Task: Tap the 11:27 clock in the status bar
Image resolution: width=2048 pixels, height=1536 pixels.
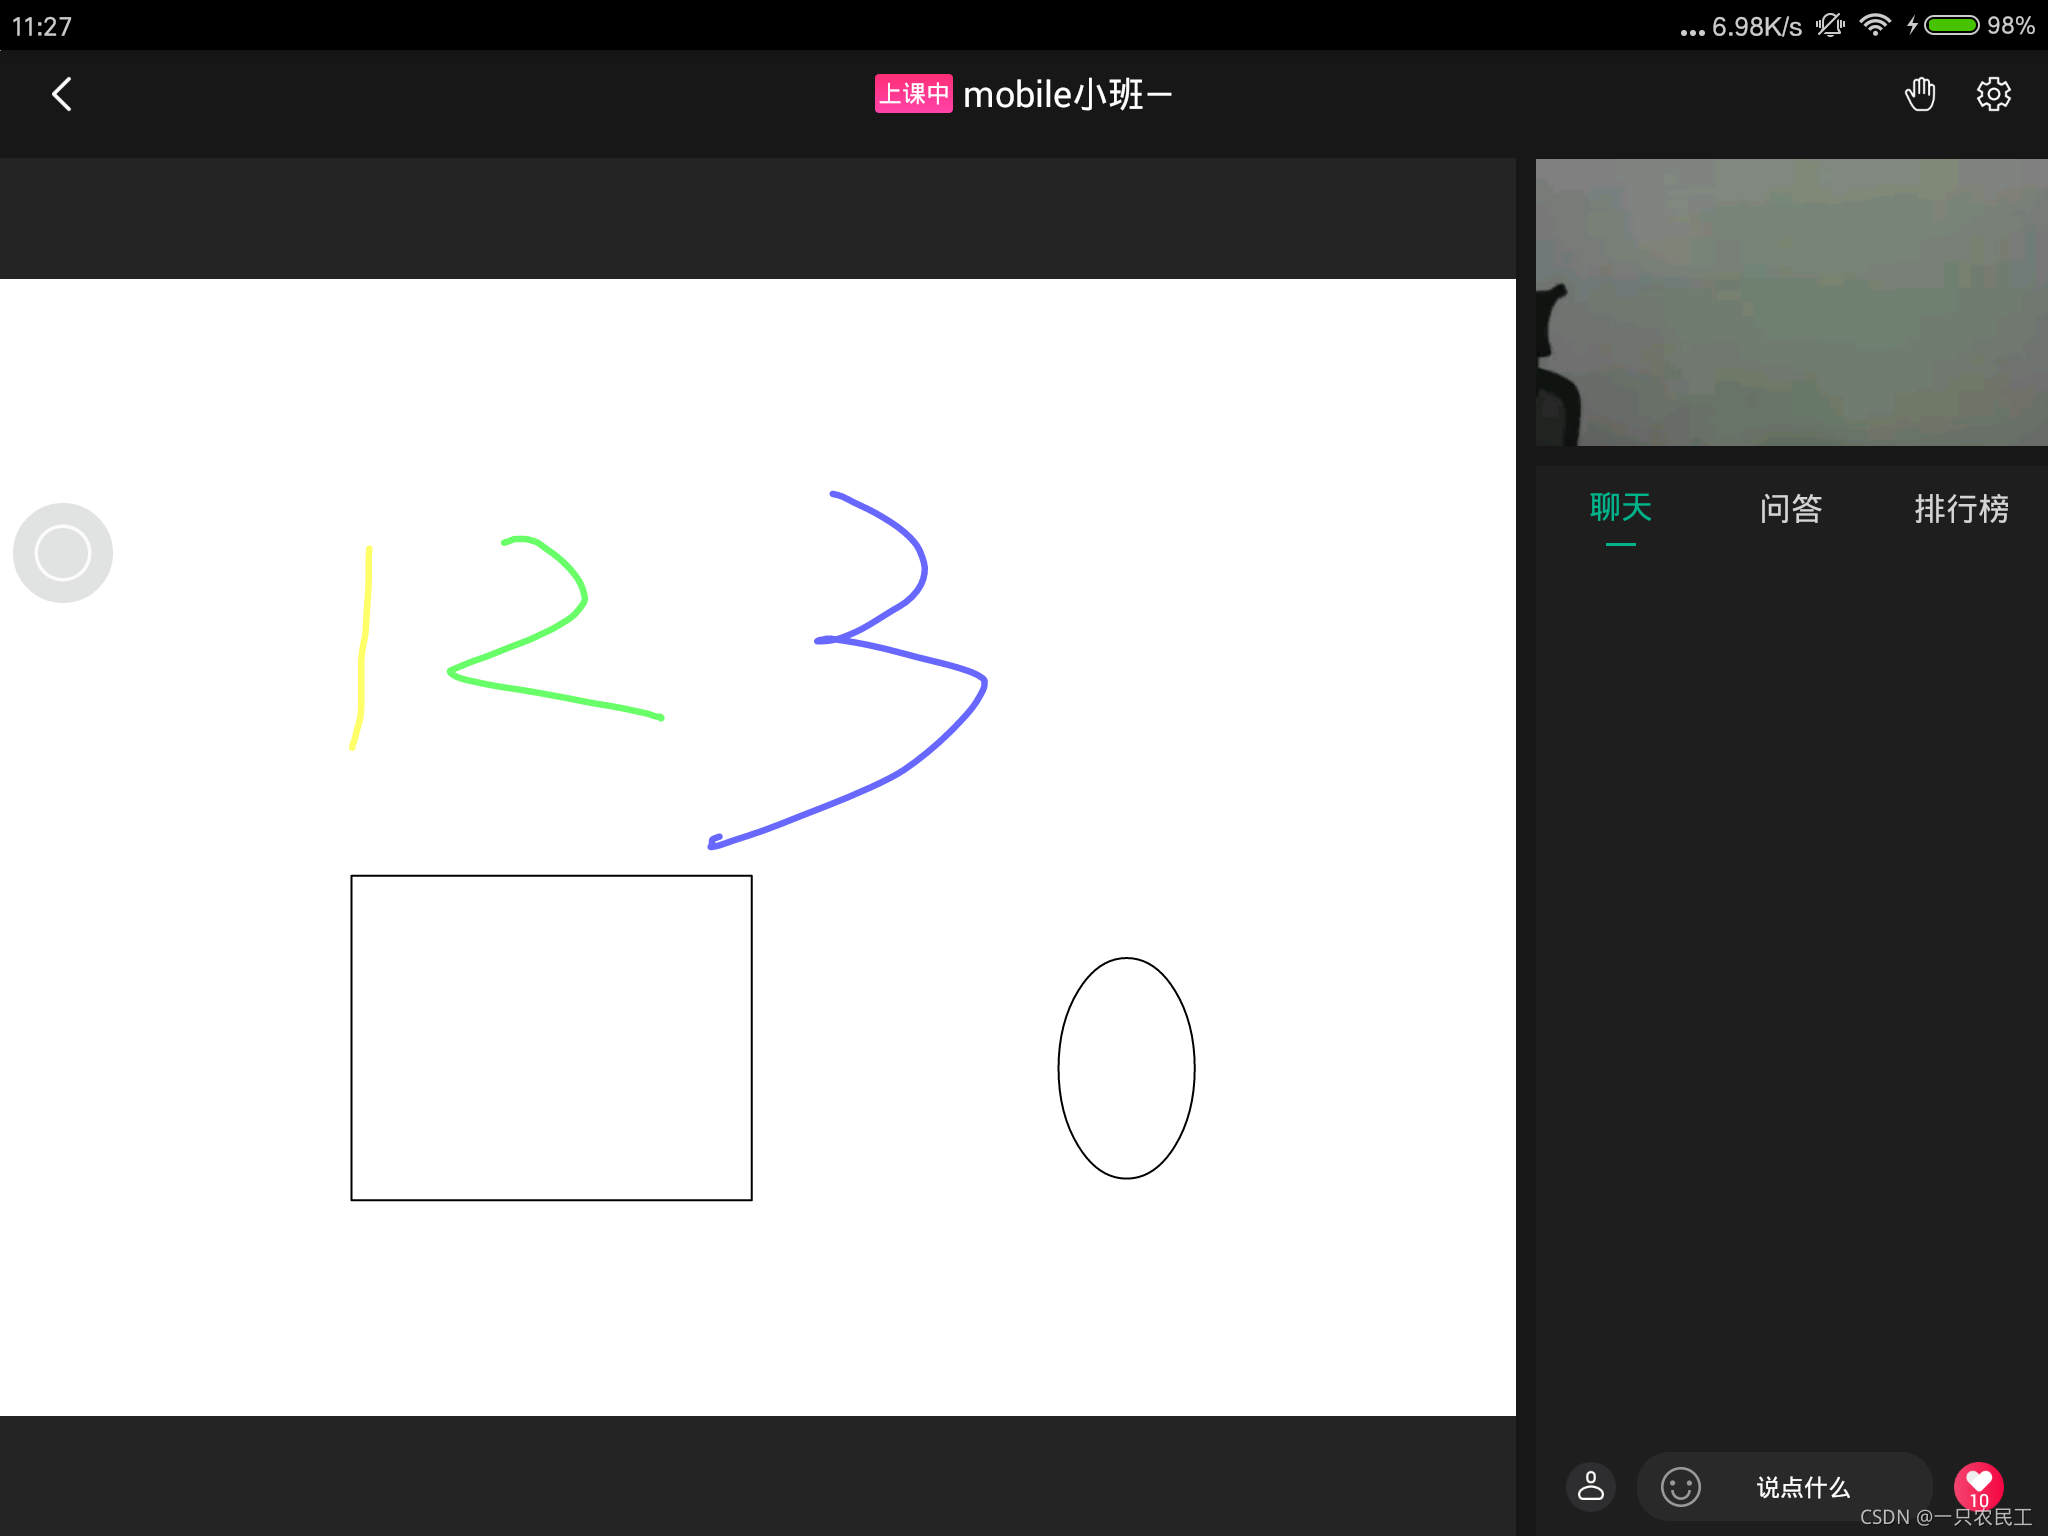Action: coord(42,26)
